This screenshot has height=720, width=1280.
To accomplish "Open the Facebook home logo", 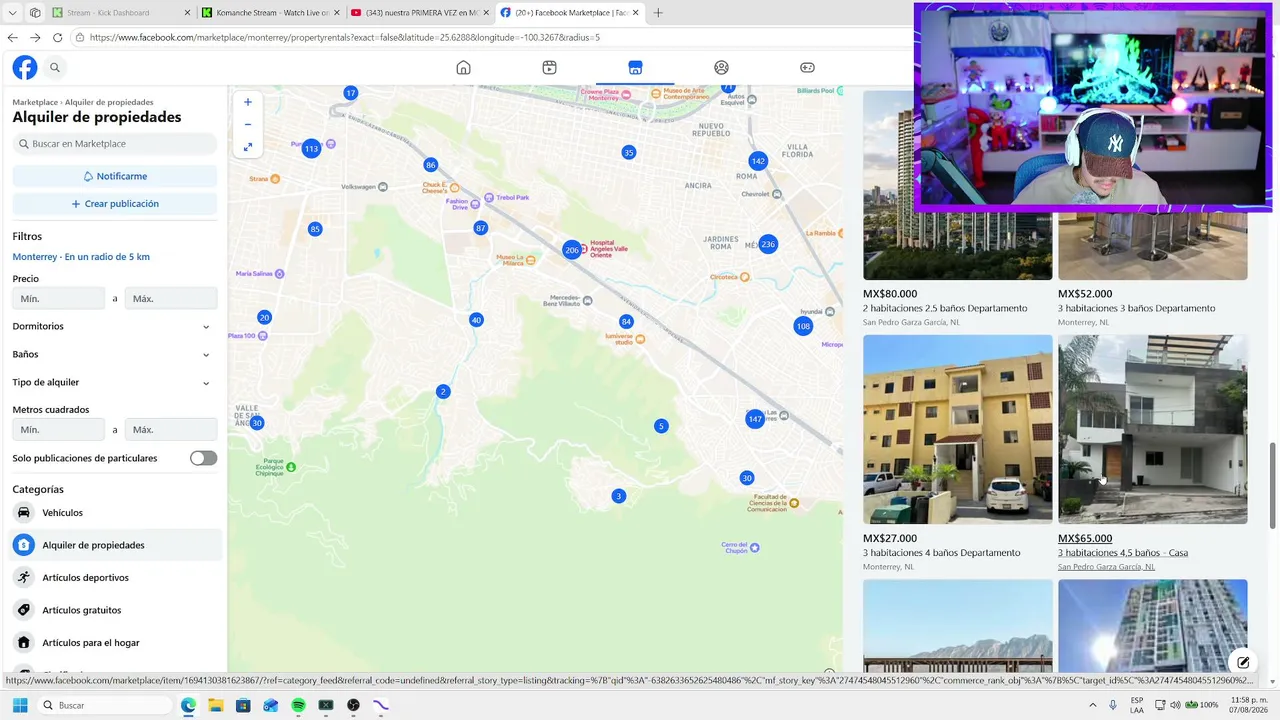I will [25, 68].
